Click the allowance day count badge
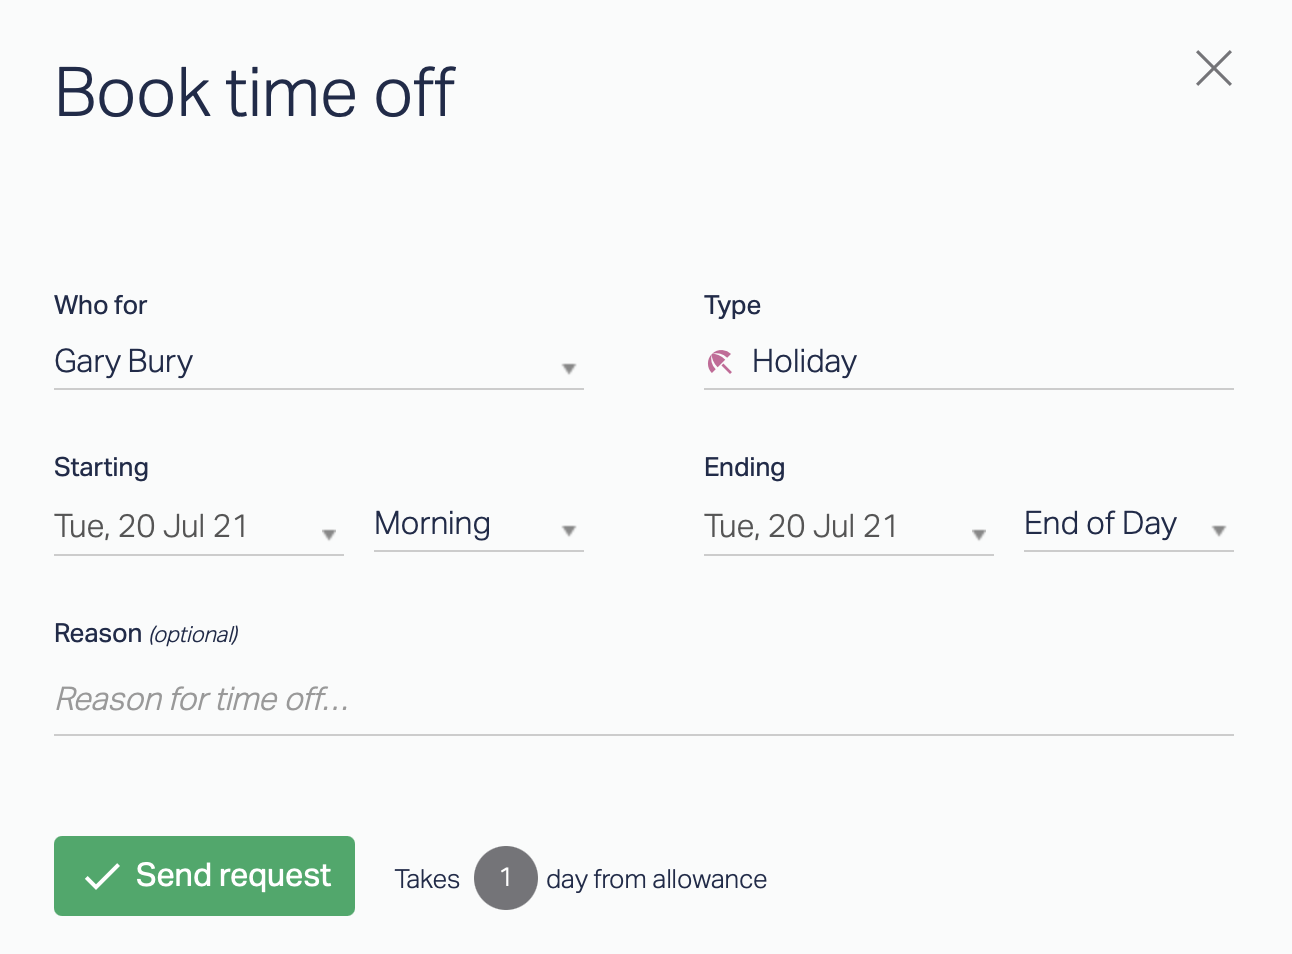This screenshot has height=954, width=1292. (505, 878)
